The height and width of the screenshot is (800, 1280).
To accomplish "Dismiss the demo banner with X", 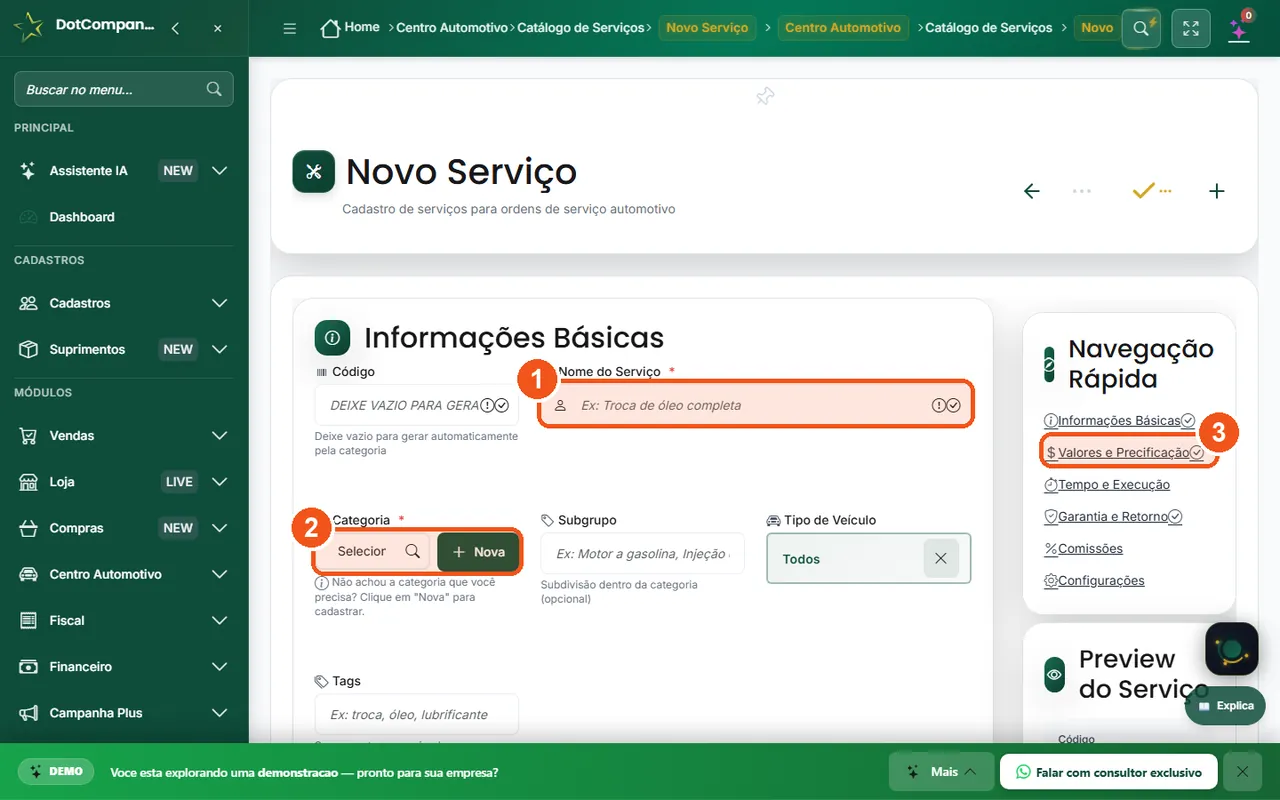I will coord(1242,772).
